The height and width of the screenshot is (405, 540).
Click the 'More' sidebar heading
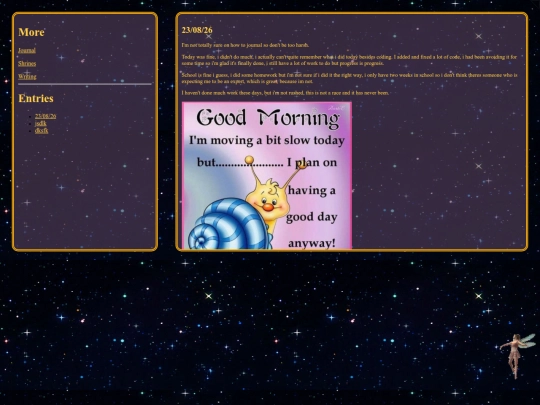31,32
